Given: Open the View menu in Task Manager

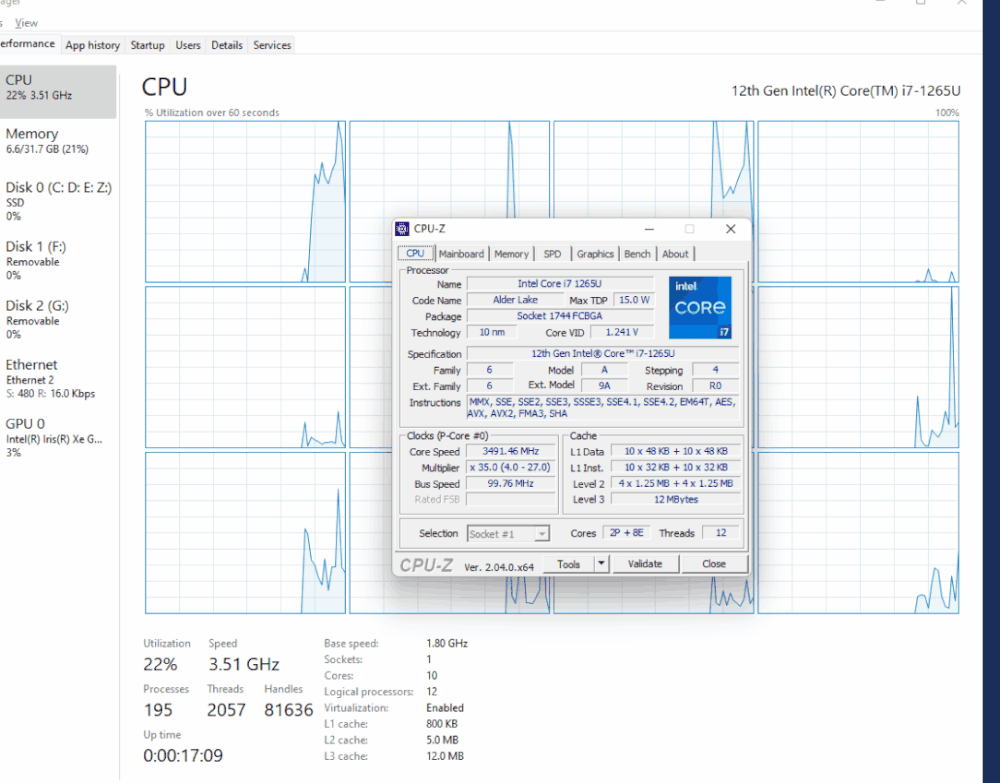Looking at the screenshot, I should coord(26,23).
